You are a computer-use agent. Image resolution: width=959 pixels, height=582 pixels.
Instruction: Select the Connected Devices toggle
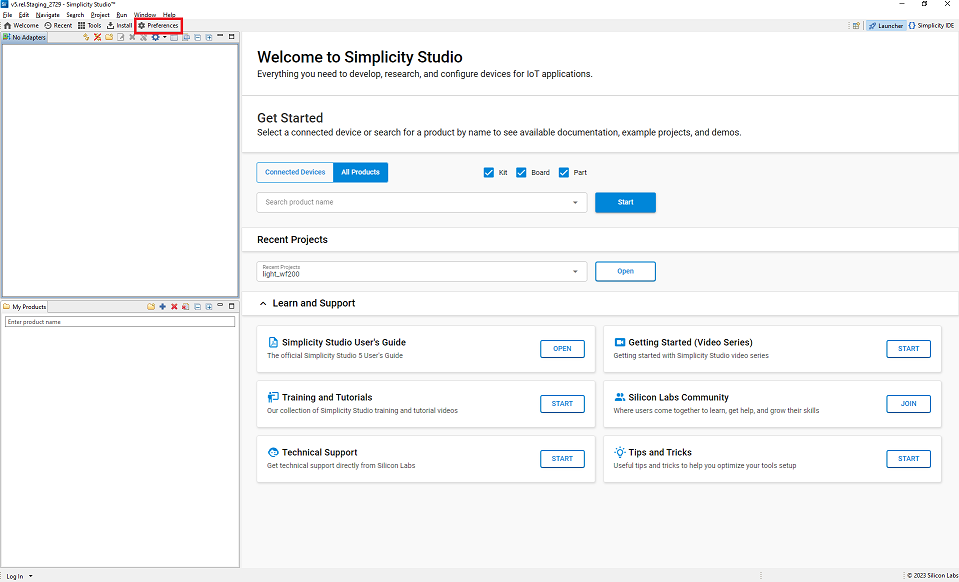[x=295, y=172]
